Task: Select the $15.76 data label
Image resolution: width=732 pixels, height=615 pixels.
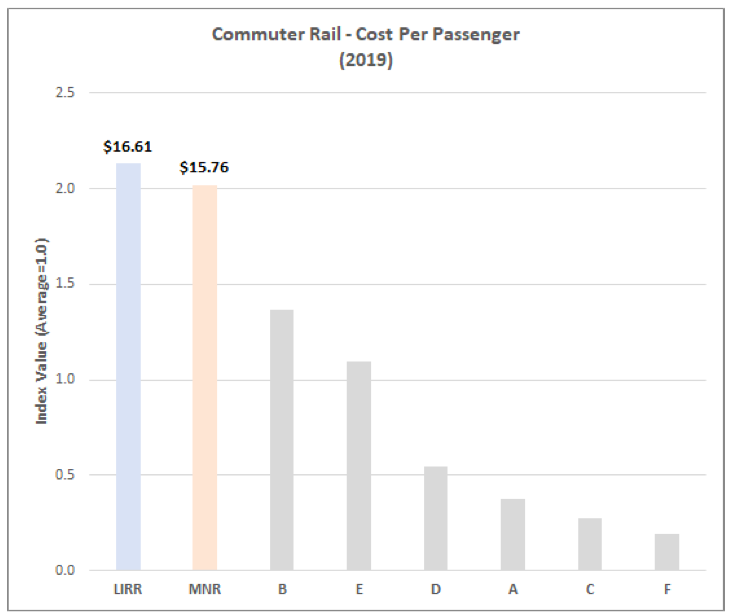Action: 204,167
